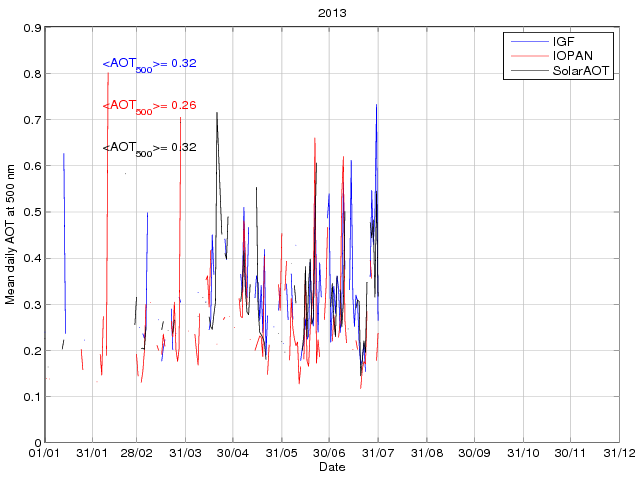This screenshot has width=640, height=480.
Task: Select the Date x-axis label
Action: (332, 467)
